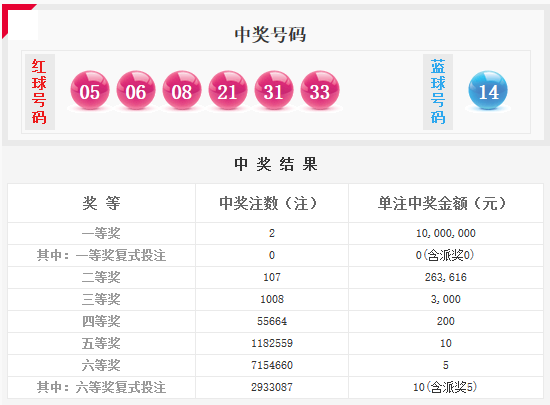Click the fourth prize count 55664

point(272,321)
